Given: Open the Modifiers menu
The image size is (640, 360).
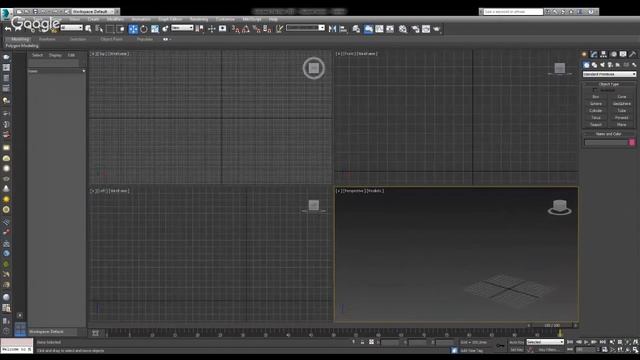Looking at the screenshot, I should (115, 19).
